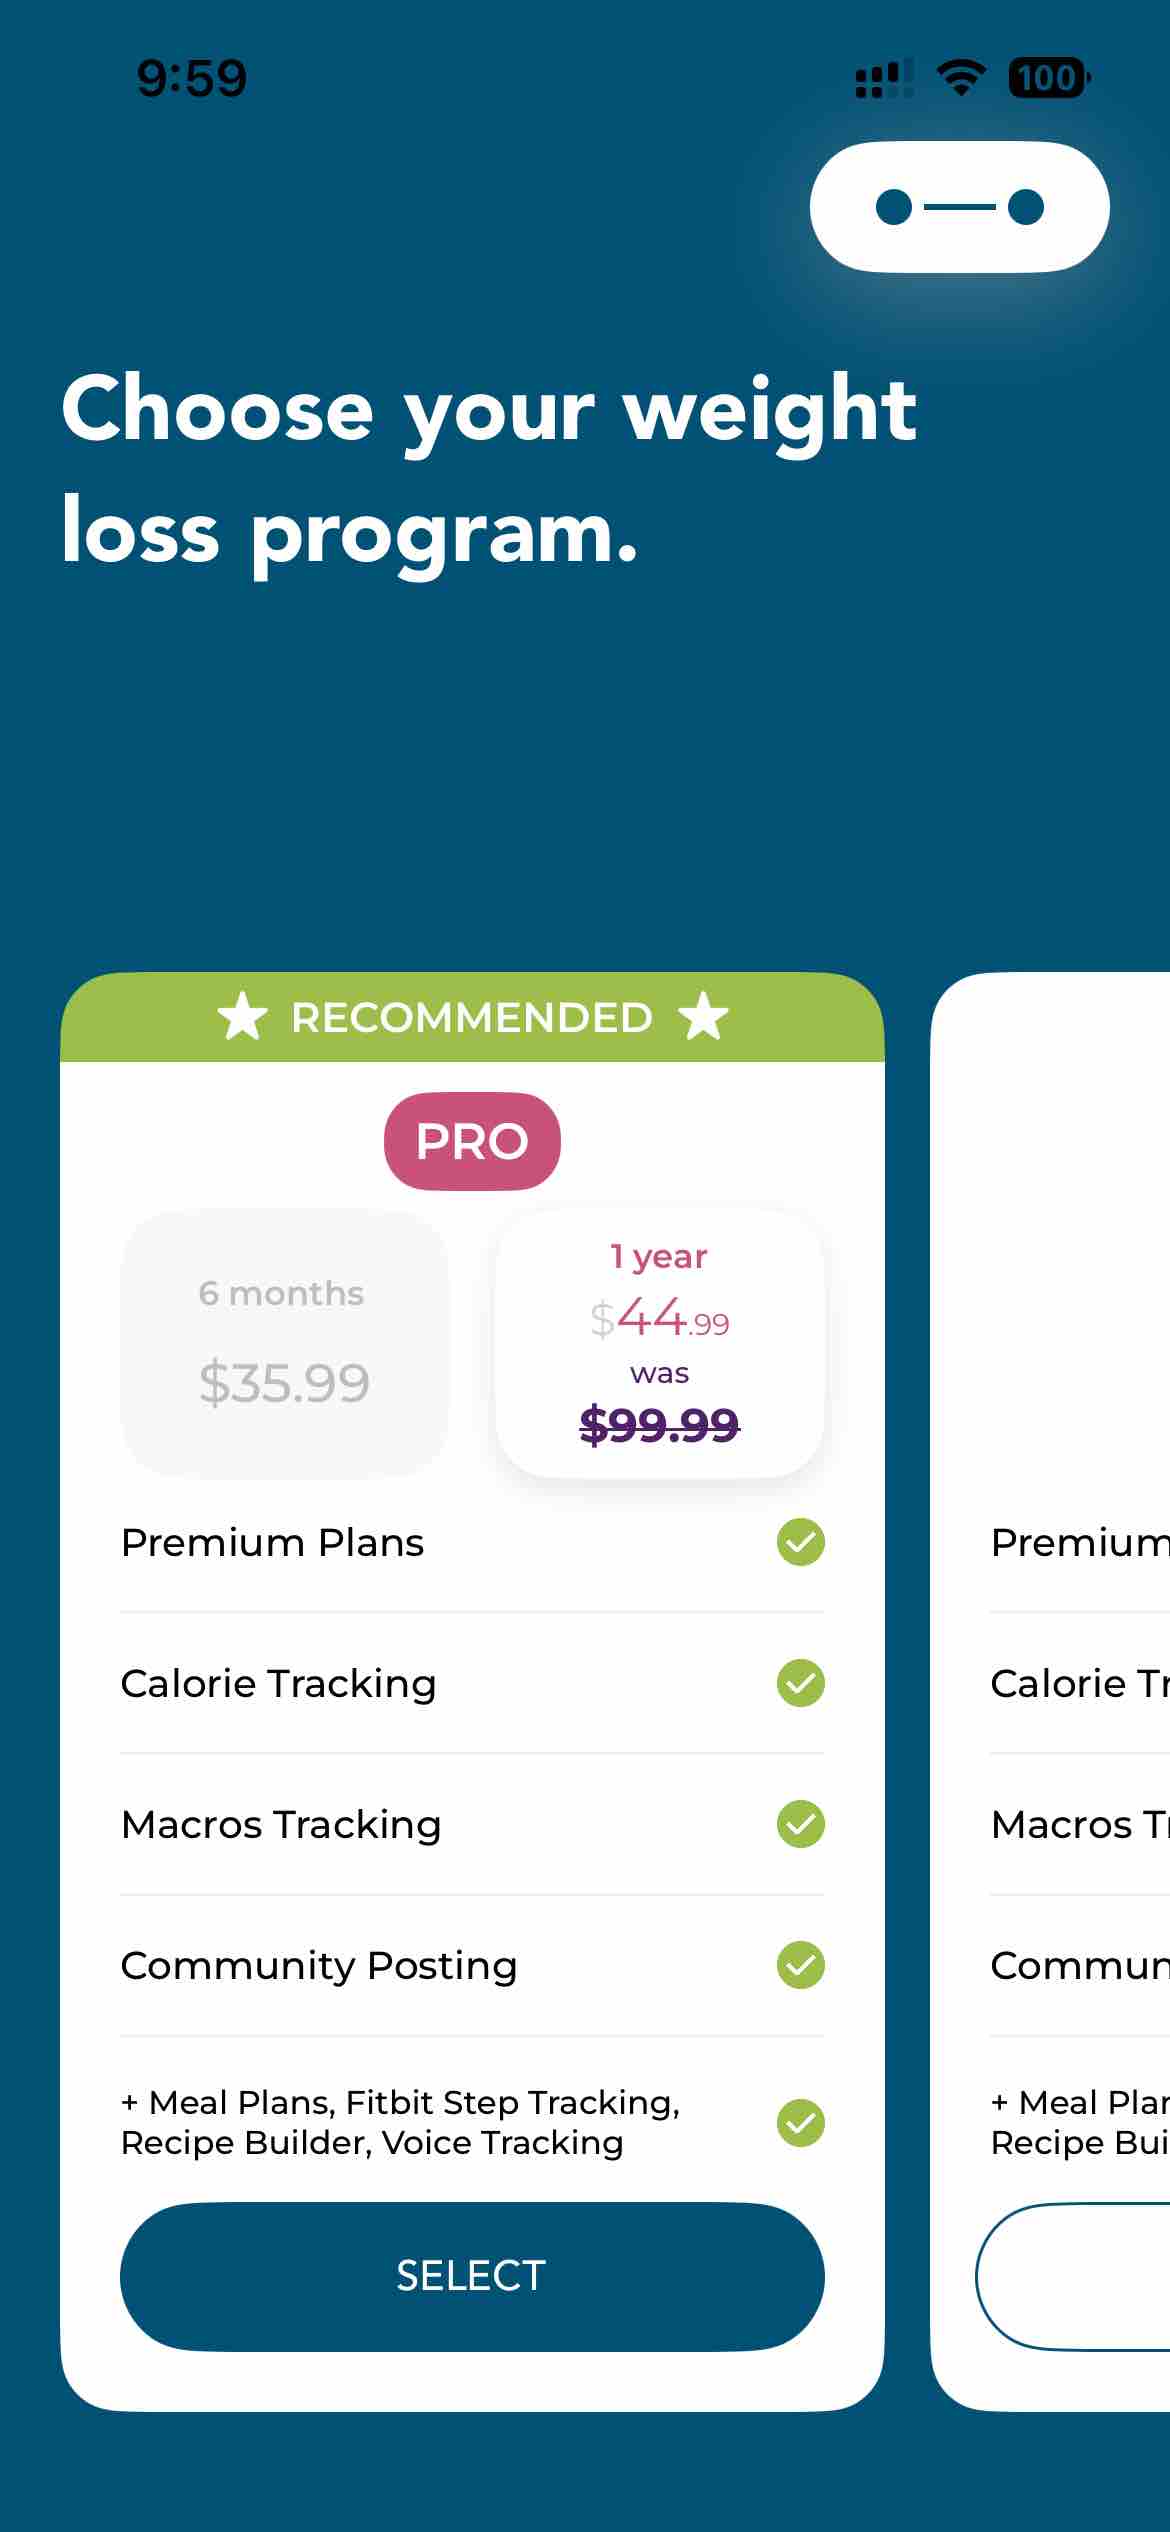Viewport: 1170px width, 2532px height.
Task: Click the checkmark beside Premium Plans
Action: pos(798,1543)
